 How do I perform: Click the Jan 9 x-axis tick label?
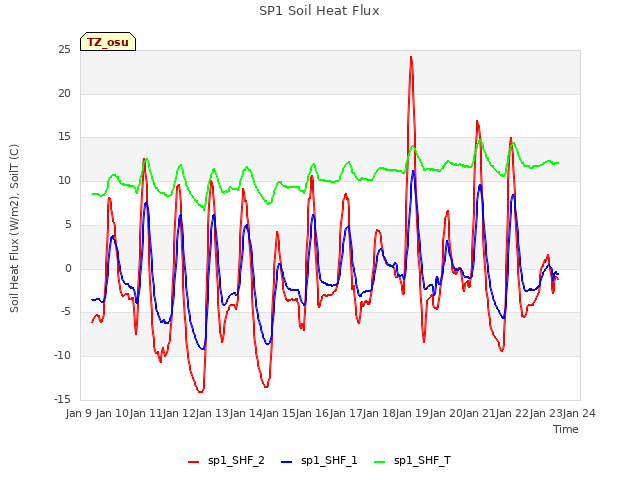tap(79, 413)
